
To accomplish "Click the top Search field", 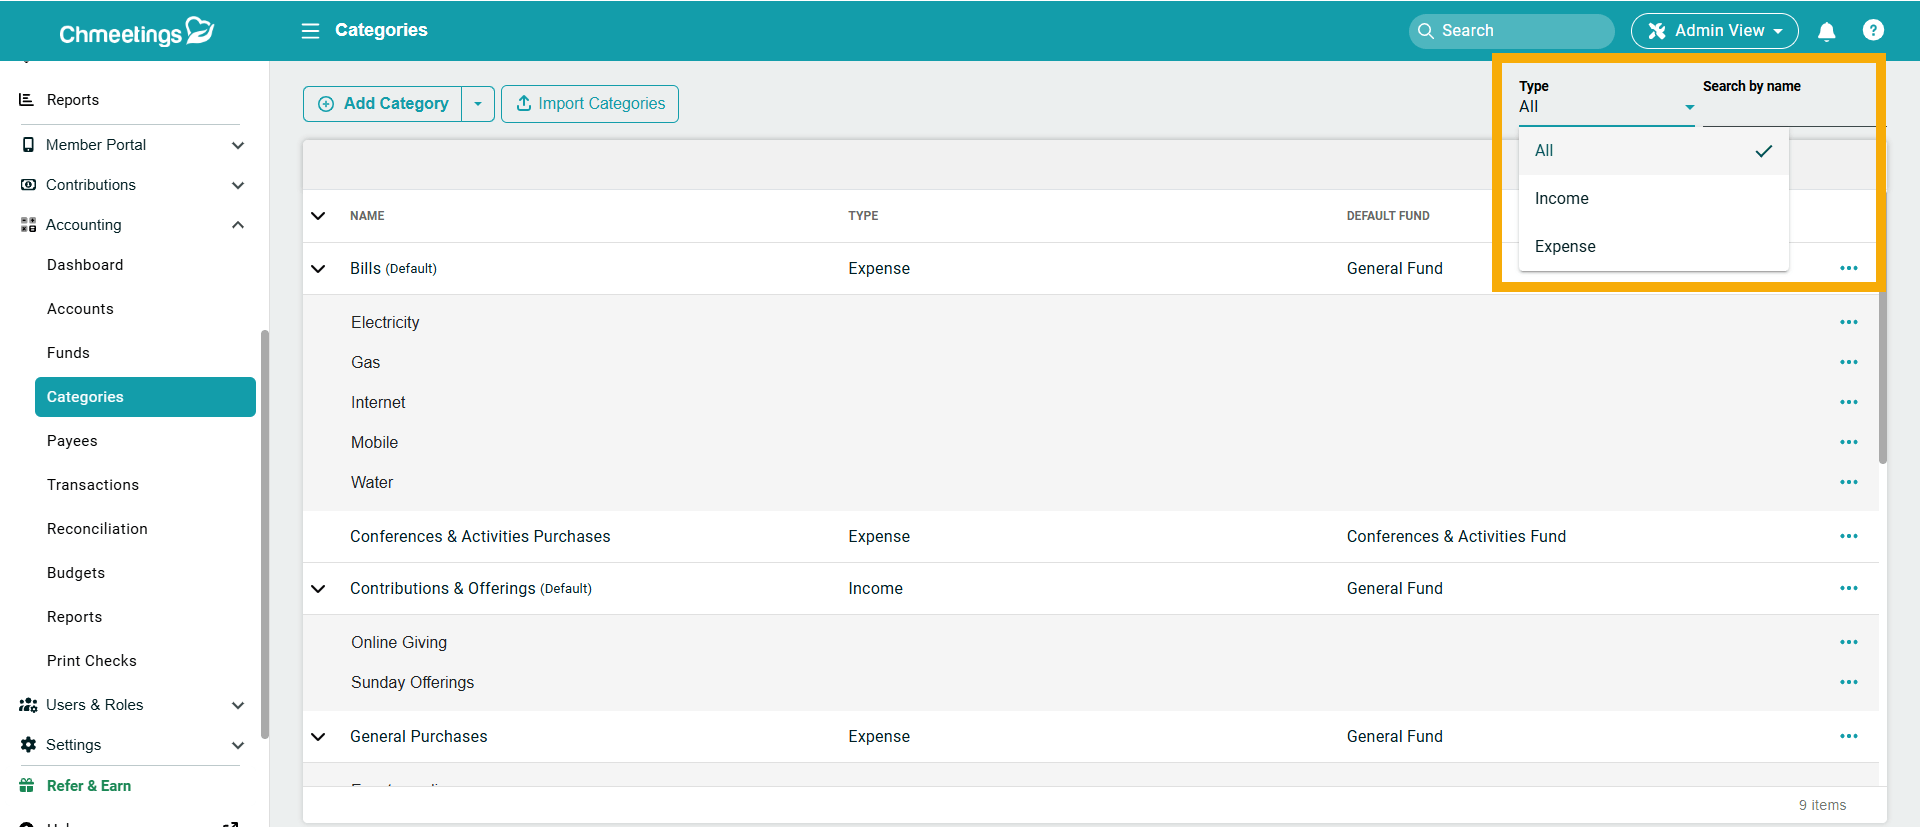I will click(x=1511, y=31).
